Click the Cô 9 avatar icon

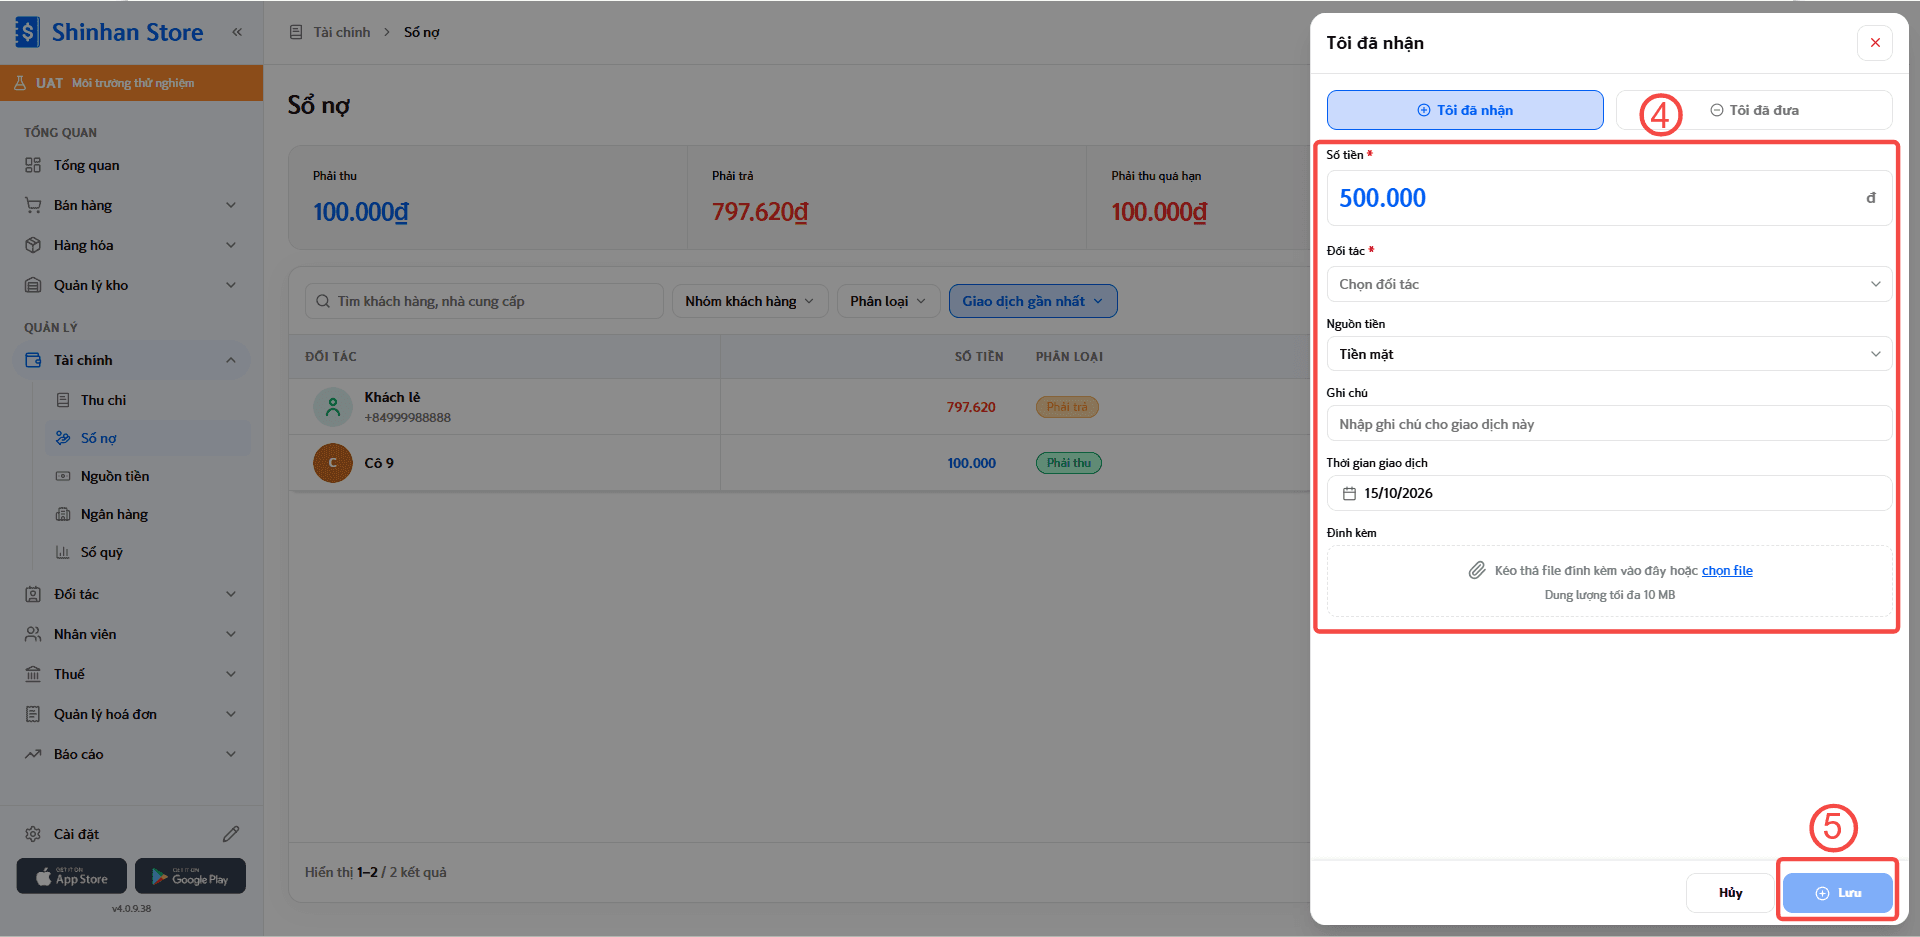(x=333, y=463)
